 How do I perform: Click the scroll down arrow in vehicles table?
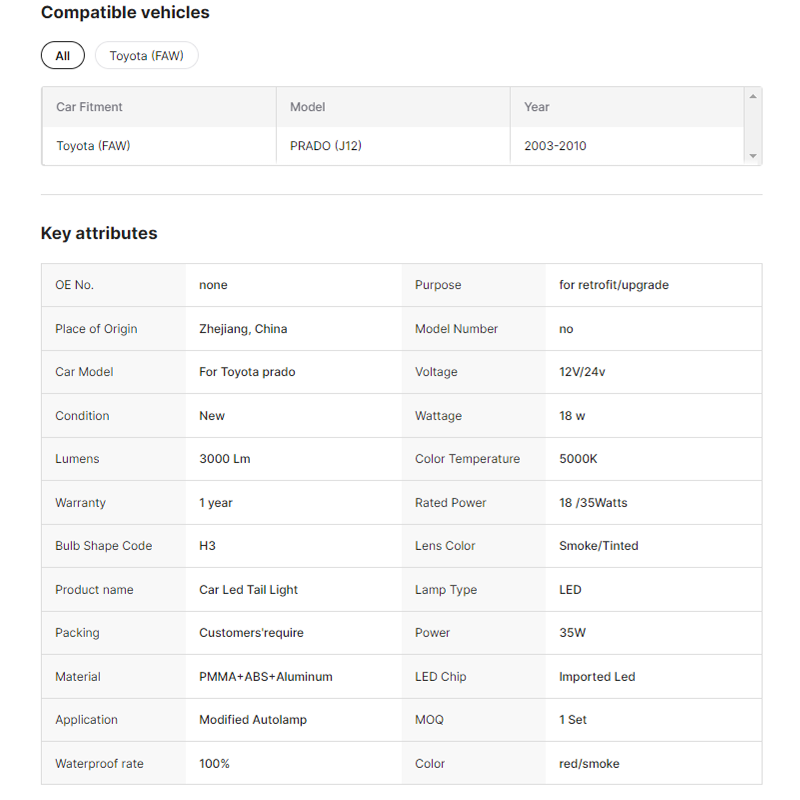tap(752, 156)
